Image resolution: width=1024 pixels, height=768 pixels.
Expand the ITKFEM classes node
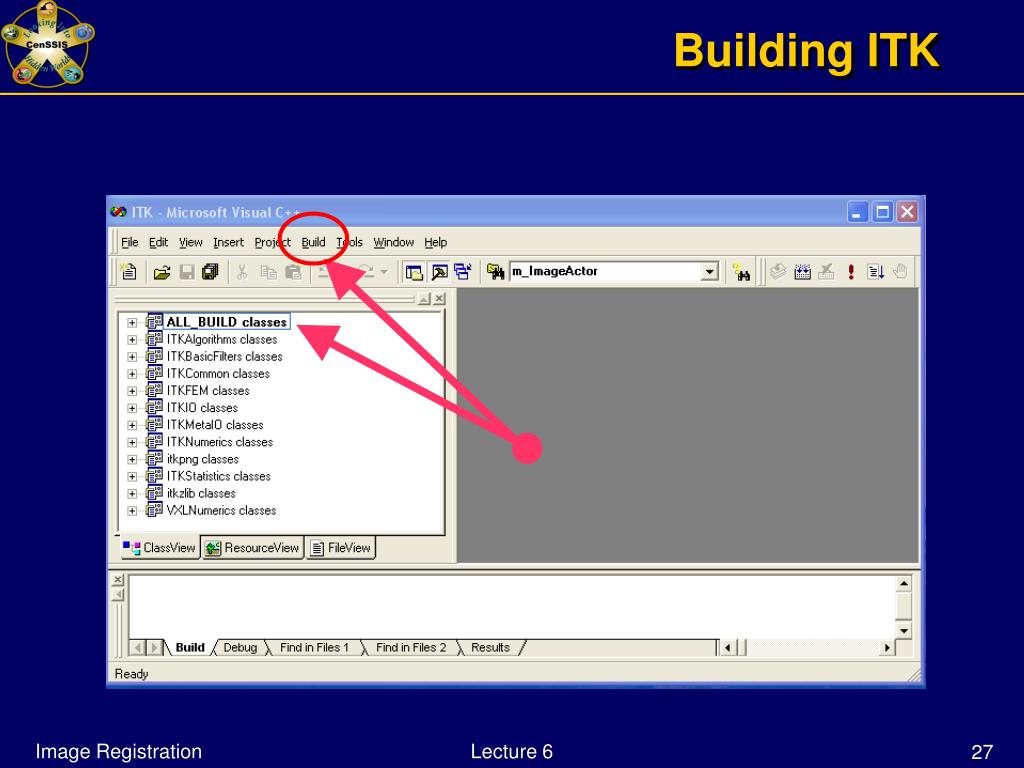(x=132, y=391)
